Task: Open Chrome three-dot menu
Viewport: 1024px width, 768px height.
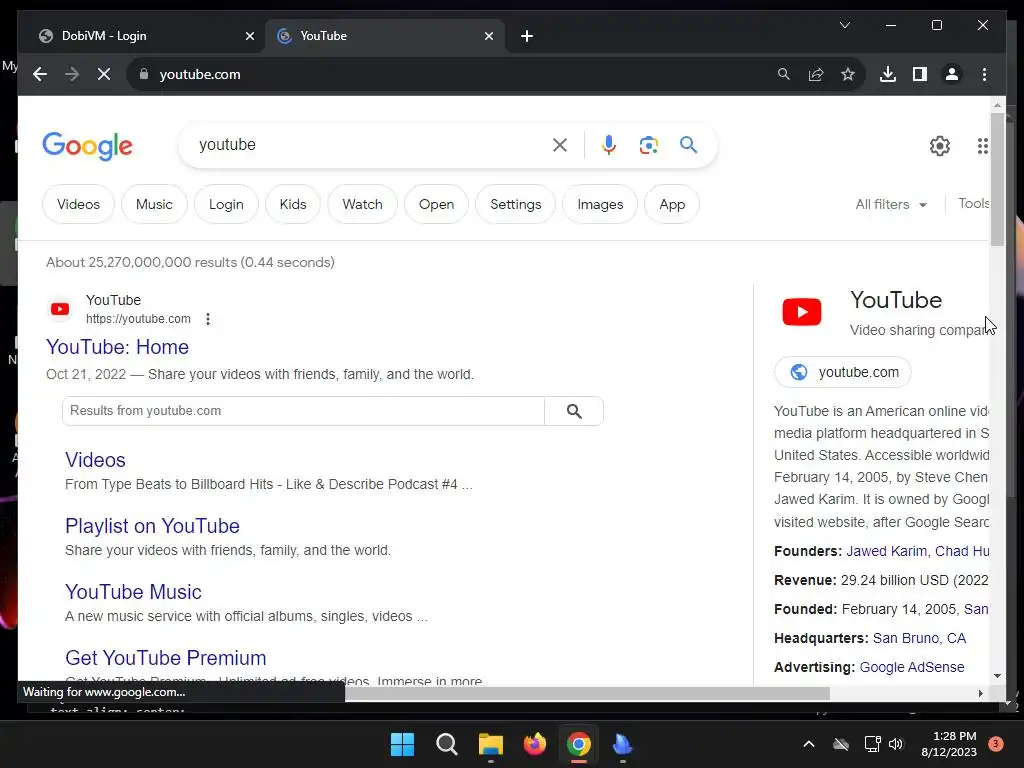Action: coord(984,74)
